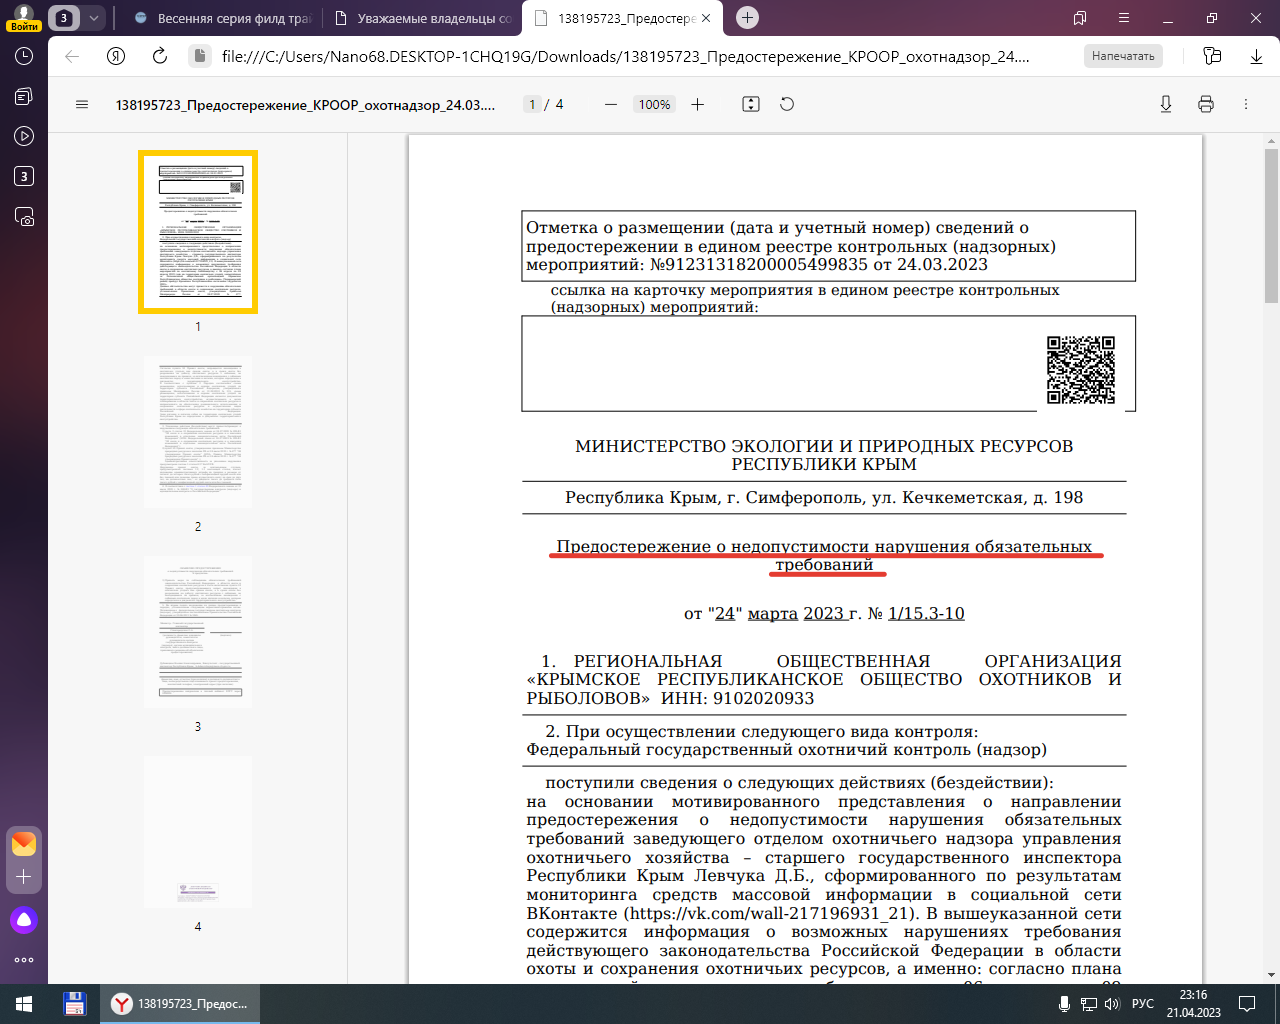1280x1024 pixels.
Task: Click the fit to page icon
Action: tap(751, 104)
